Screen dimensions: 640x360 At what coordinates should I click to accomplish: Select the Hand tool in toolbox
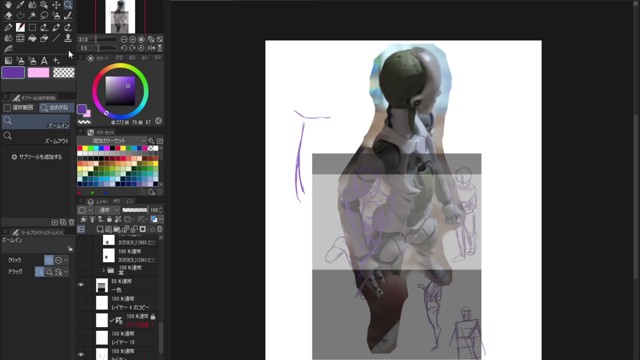pos(8,5)
